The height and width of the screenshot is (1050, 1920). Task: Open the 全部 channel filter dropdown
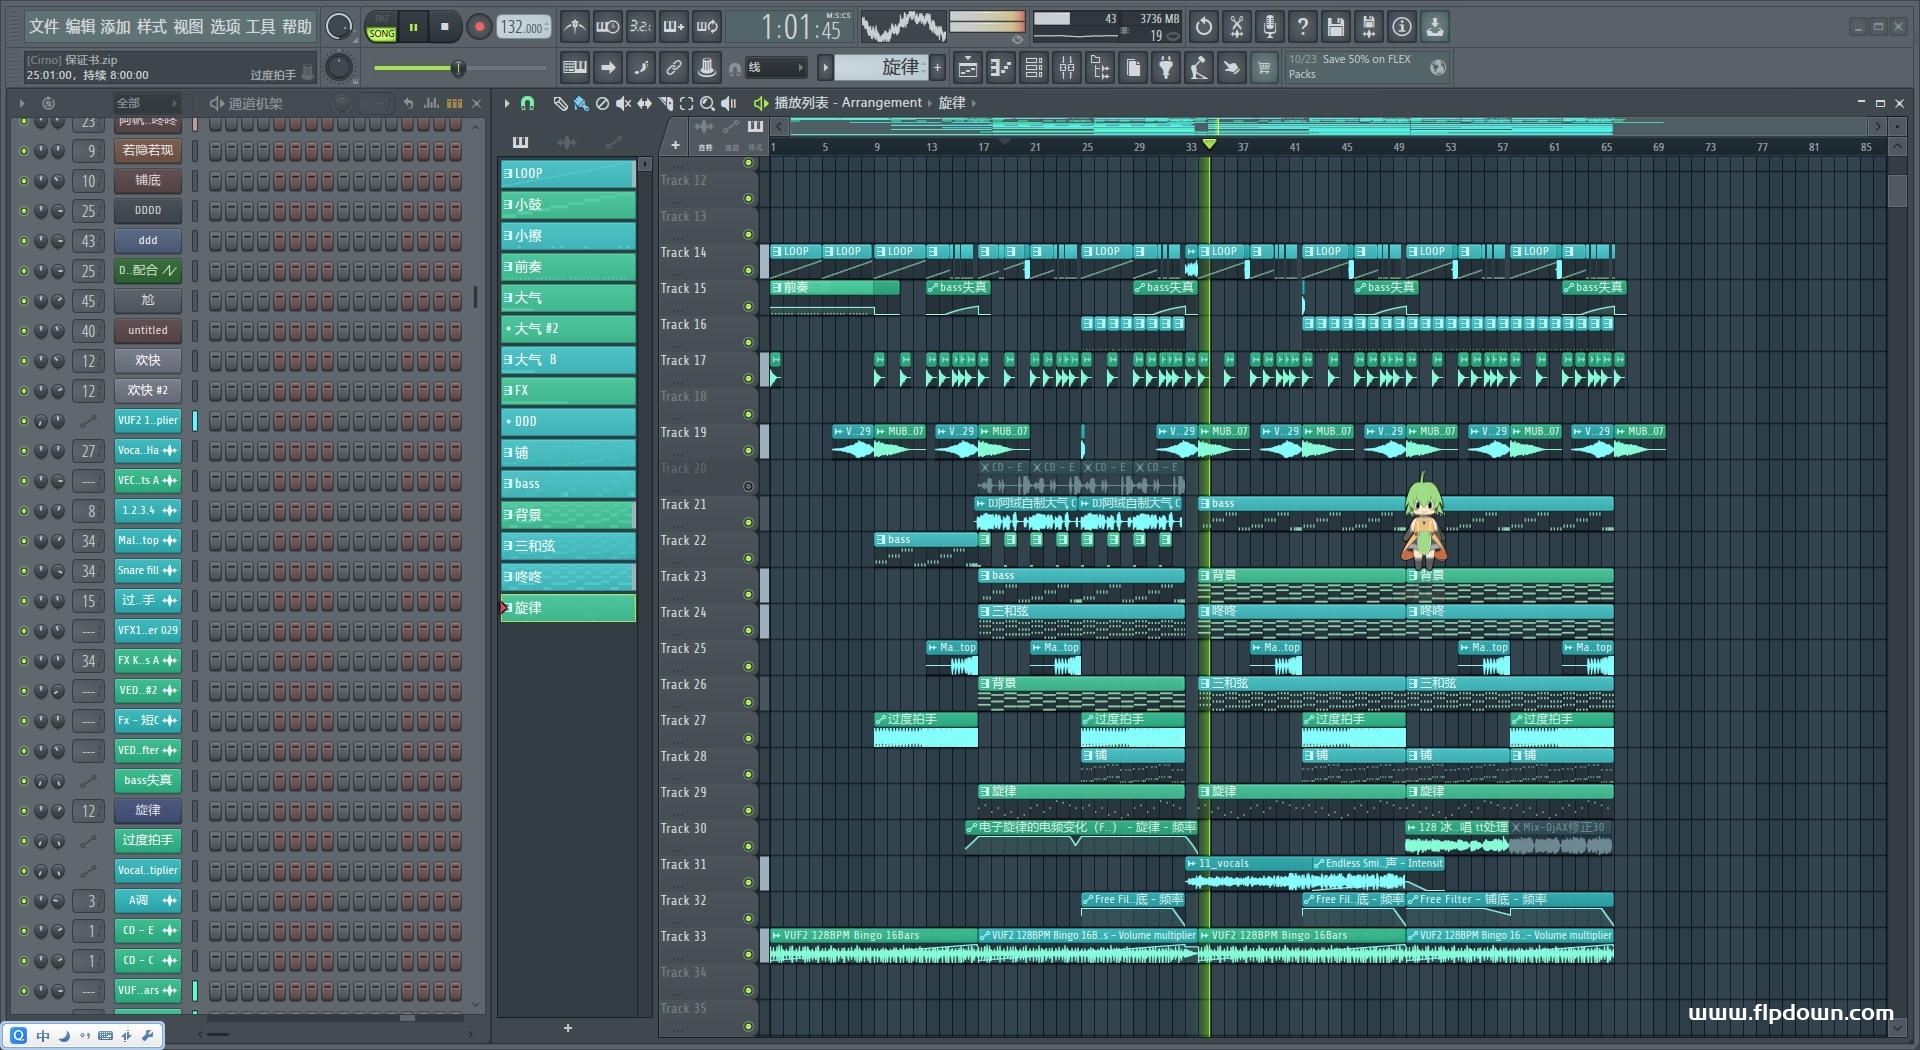(x=145, y=103)
